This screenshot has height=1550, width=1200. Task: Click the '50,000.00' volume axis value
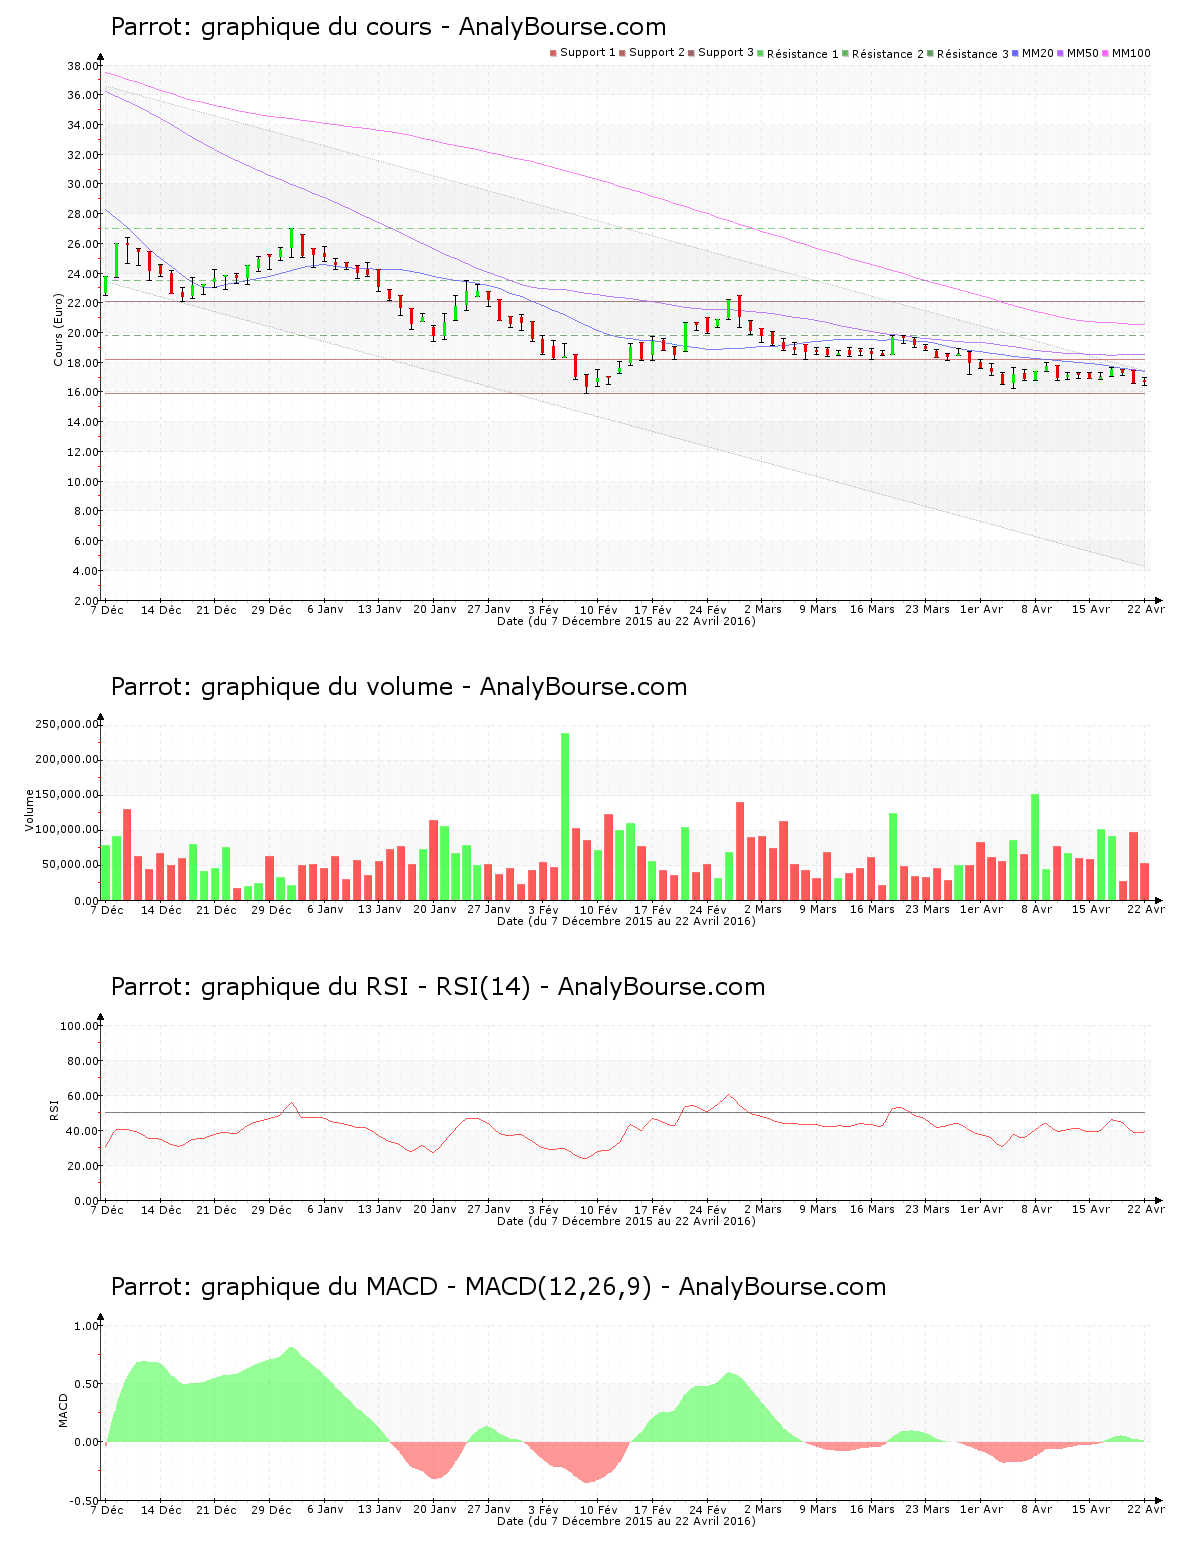point(70,865)
